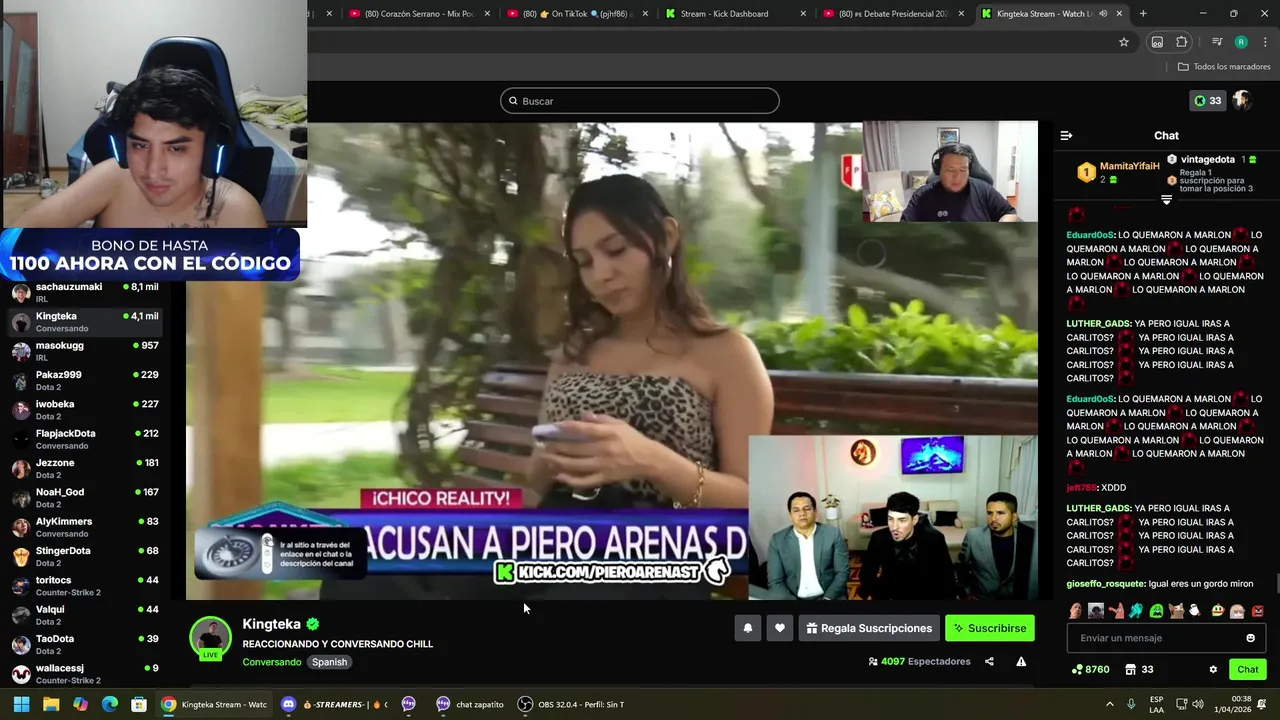The width and height of the screenshot is (1280, 720).
Task: Click Regala Suscripciones button
Action: (869, 628)
